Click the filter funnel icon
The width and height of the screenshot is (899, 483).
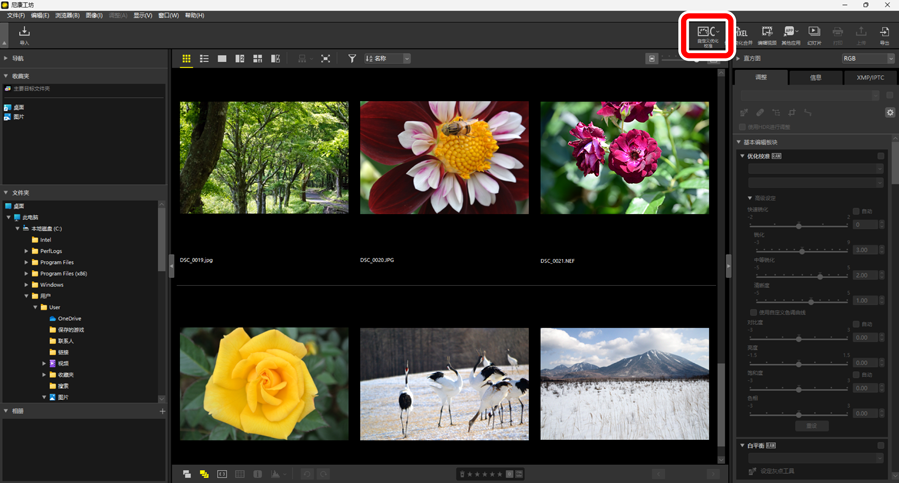pos(352,59)
